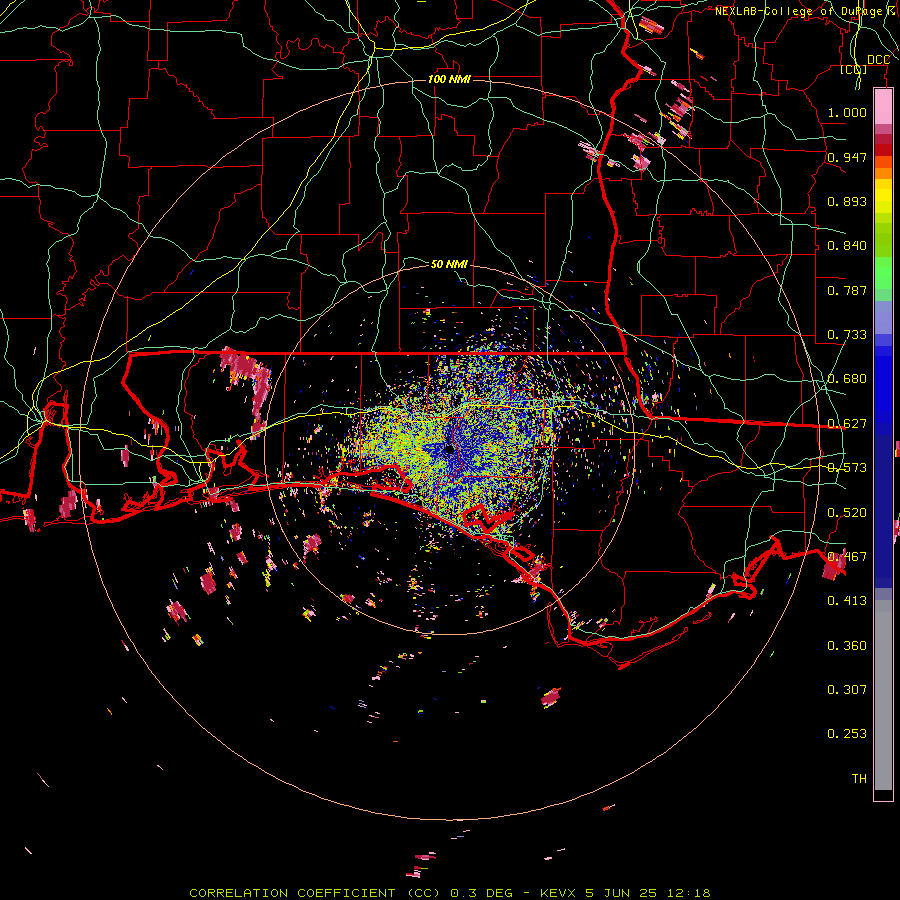
Task: Click the 0.413 color scale value
Action: pos(847,601)
